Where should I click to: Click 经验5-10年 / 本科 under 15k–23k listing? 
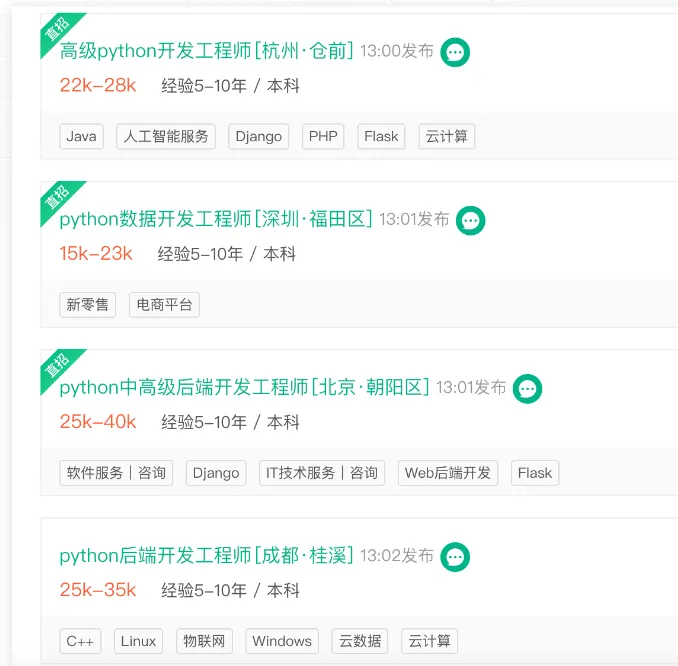click(227, 254)
